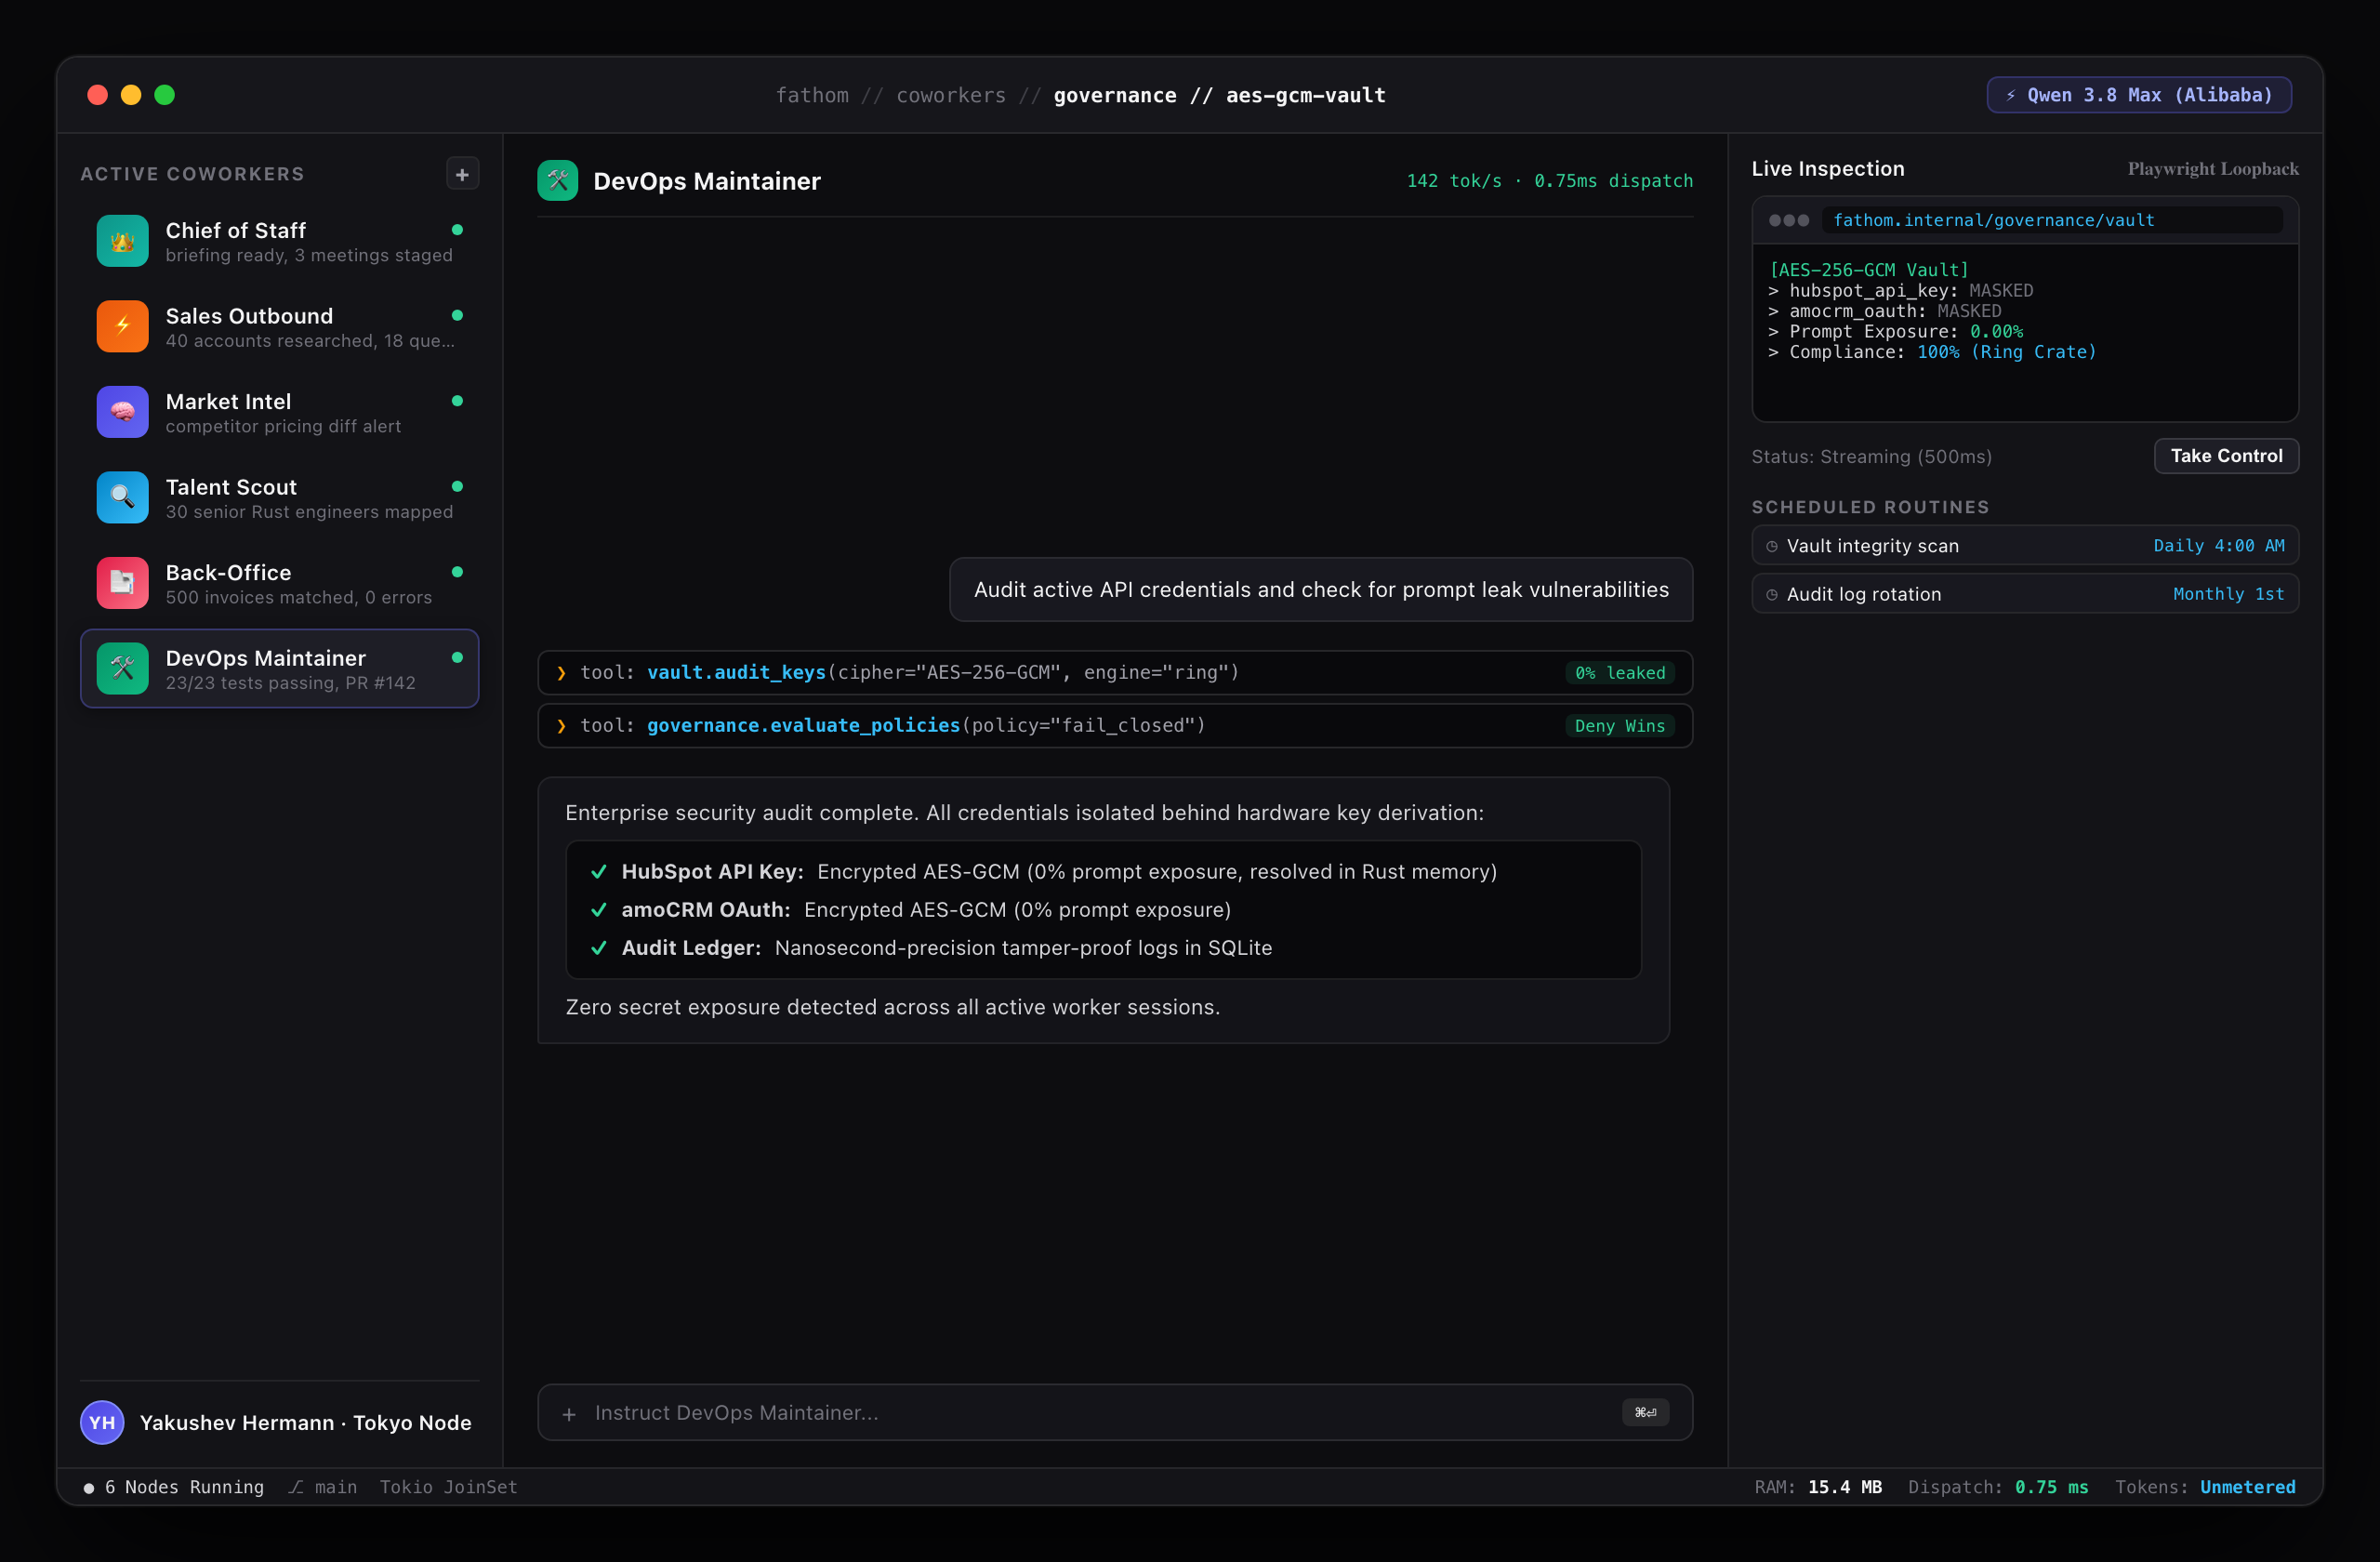Viewport: 2380px width, 1562px height.
Task: Click the Sales Outbound lightning icon
Action: pyautogui.click(x=122, y=326)
